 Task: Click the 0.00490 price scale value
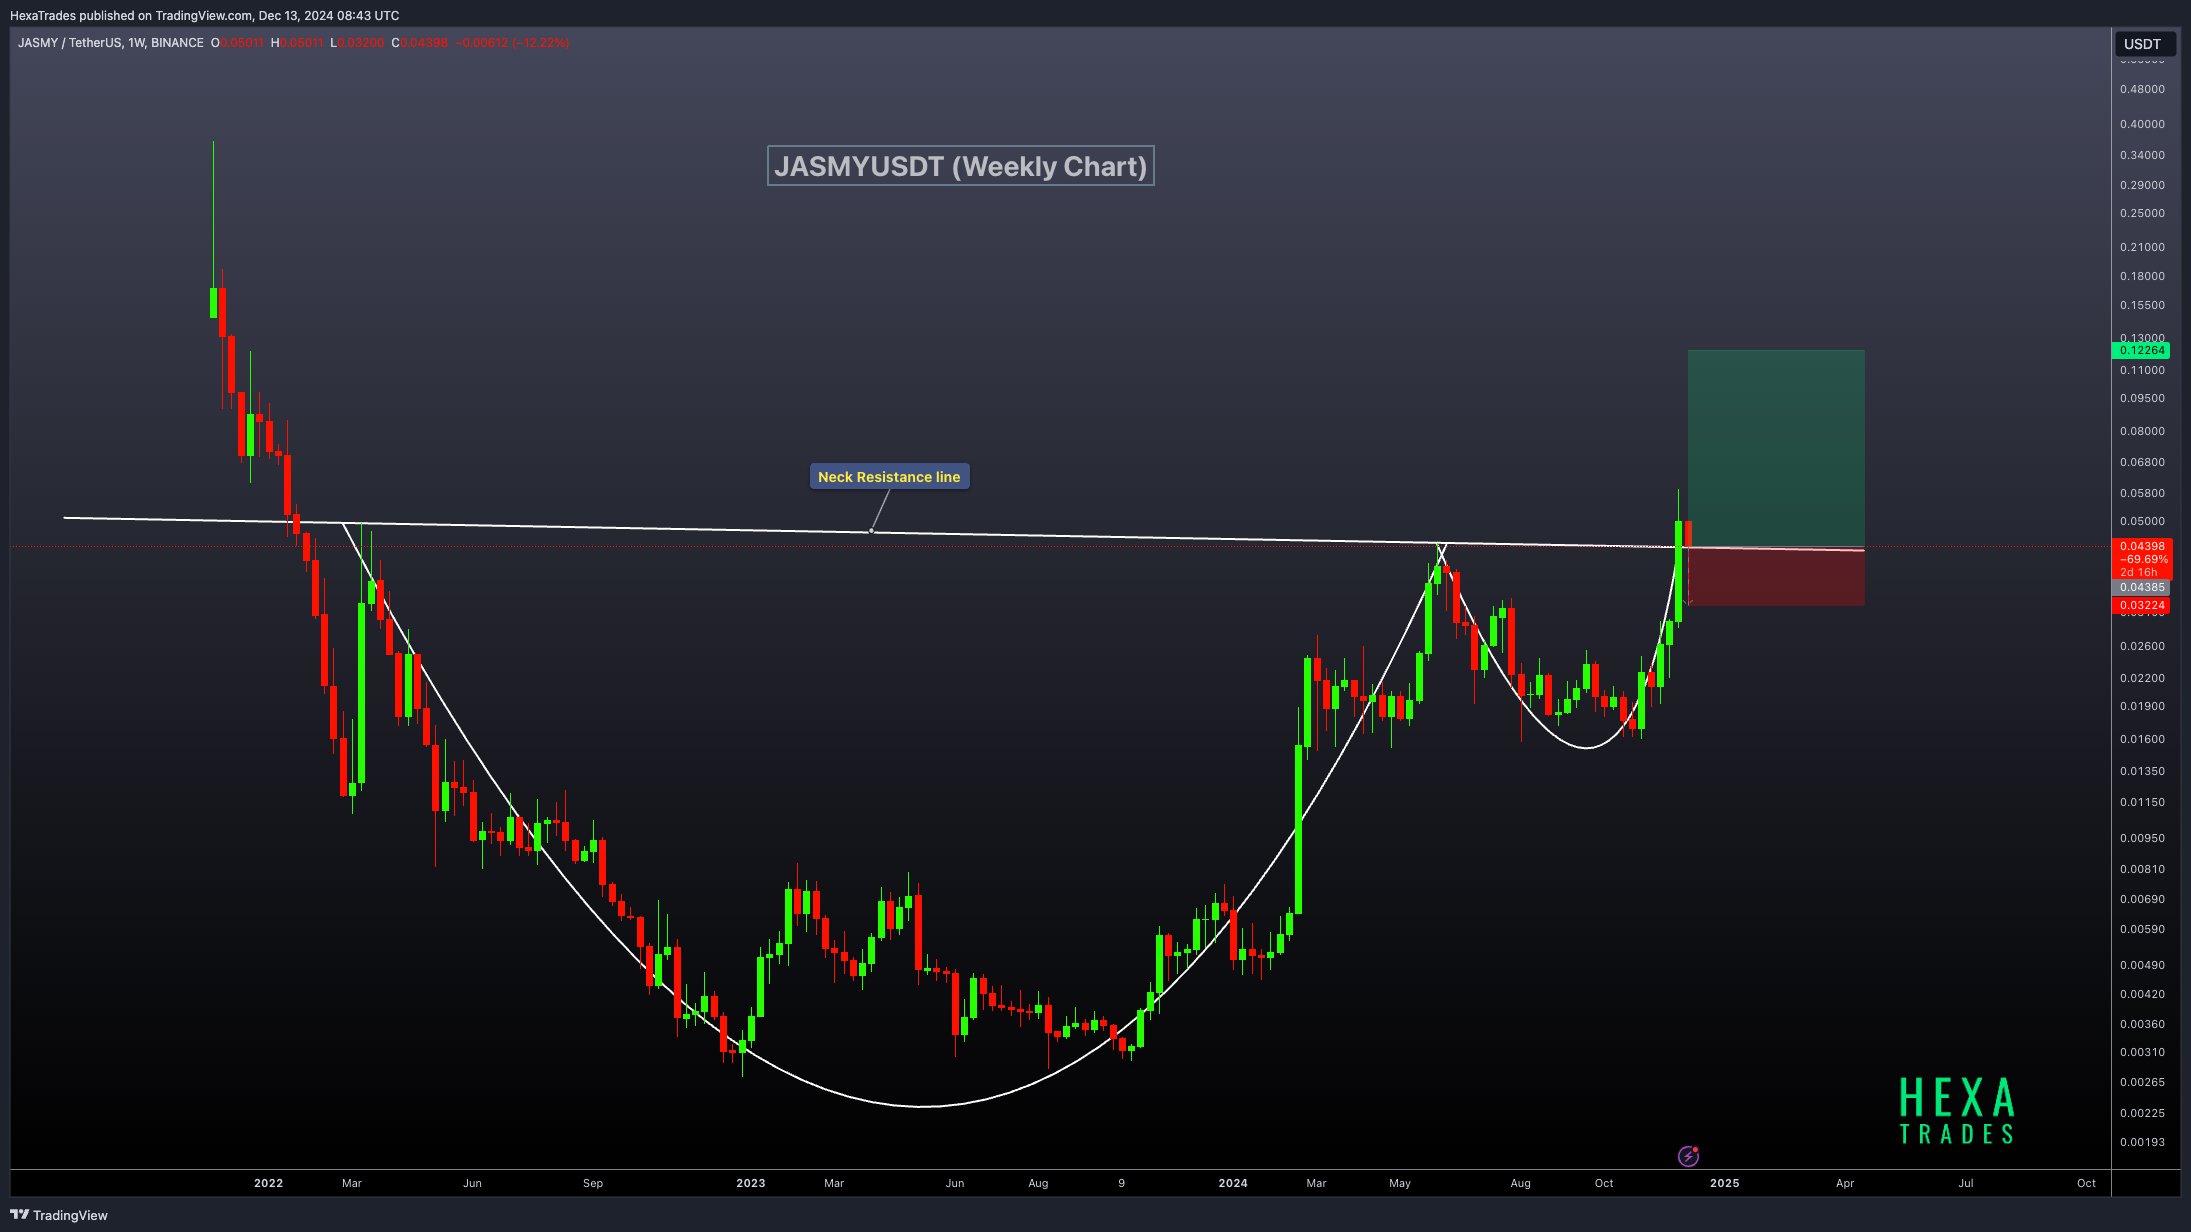tap(2142, 965)
